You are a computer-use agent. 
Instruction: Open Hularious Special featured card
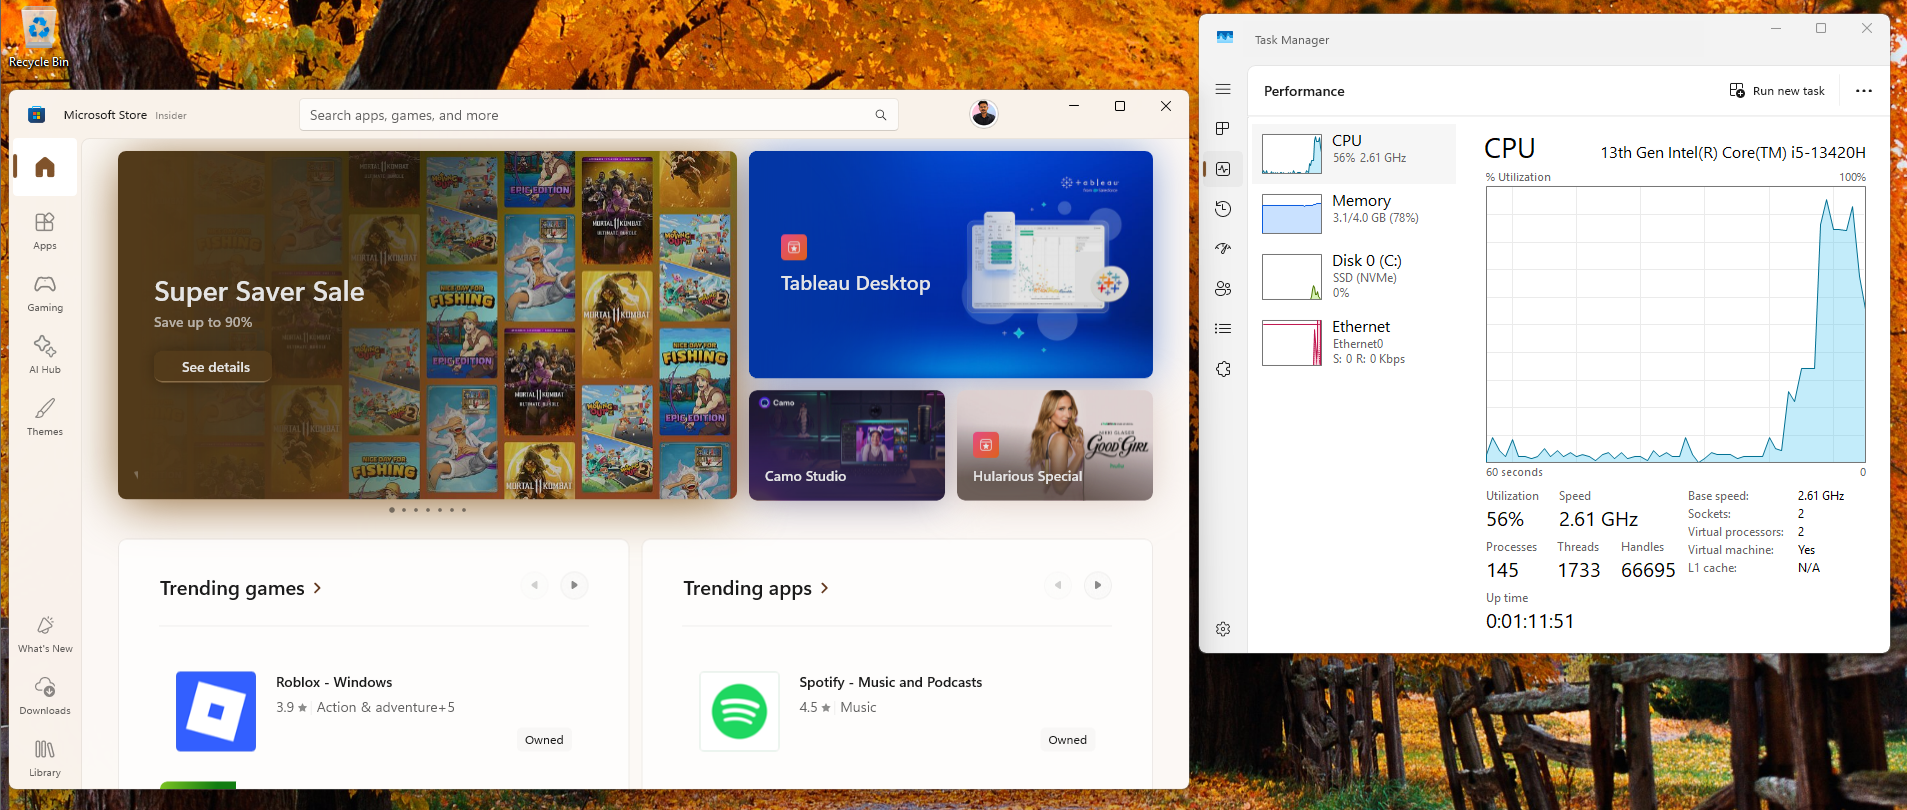click(1055, 445)
